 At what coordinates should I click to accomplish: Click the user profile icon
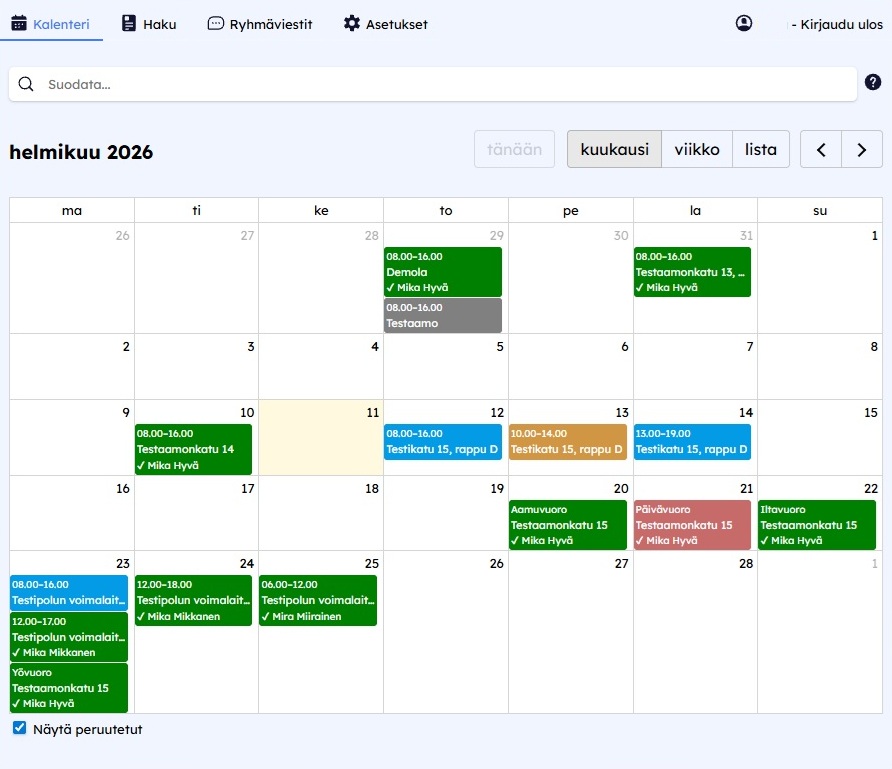[743, 22]
